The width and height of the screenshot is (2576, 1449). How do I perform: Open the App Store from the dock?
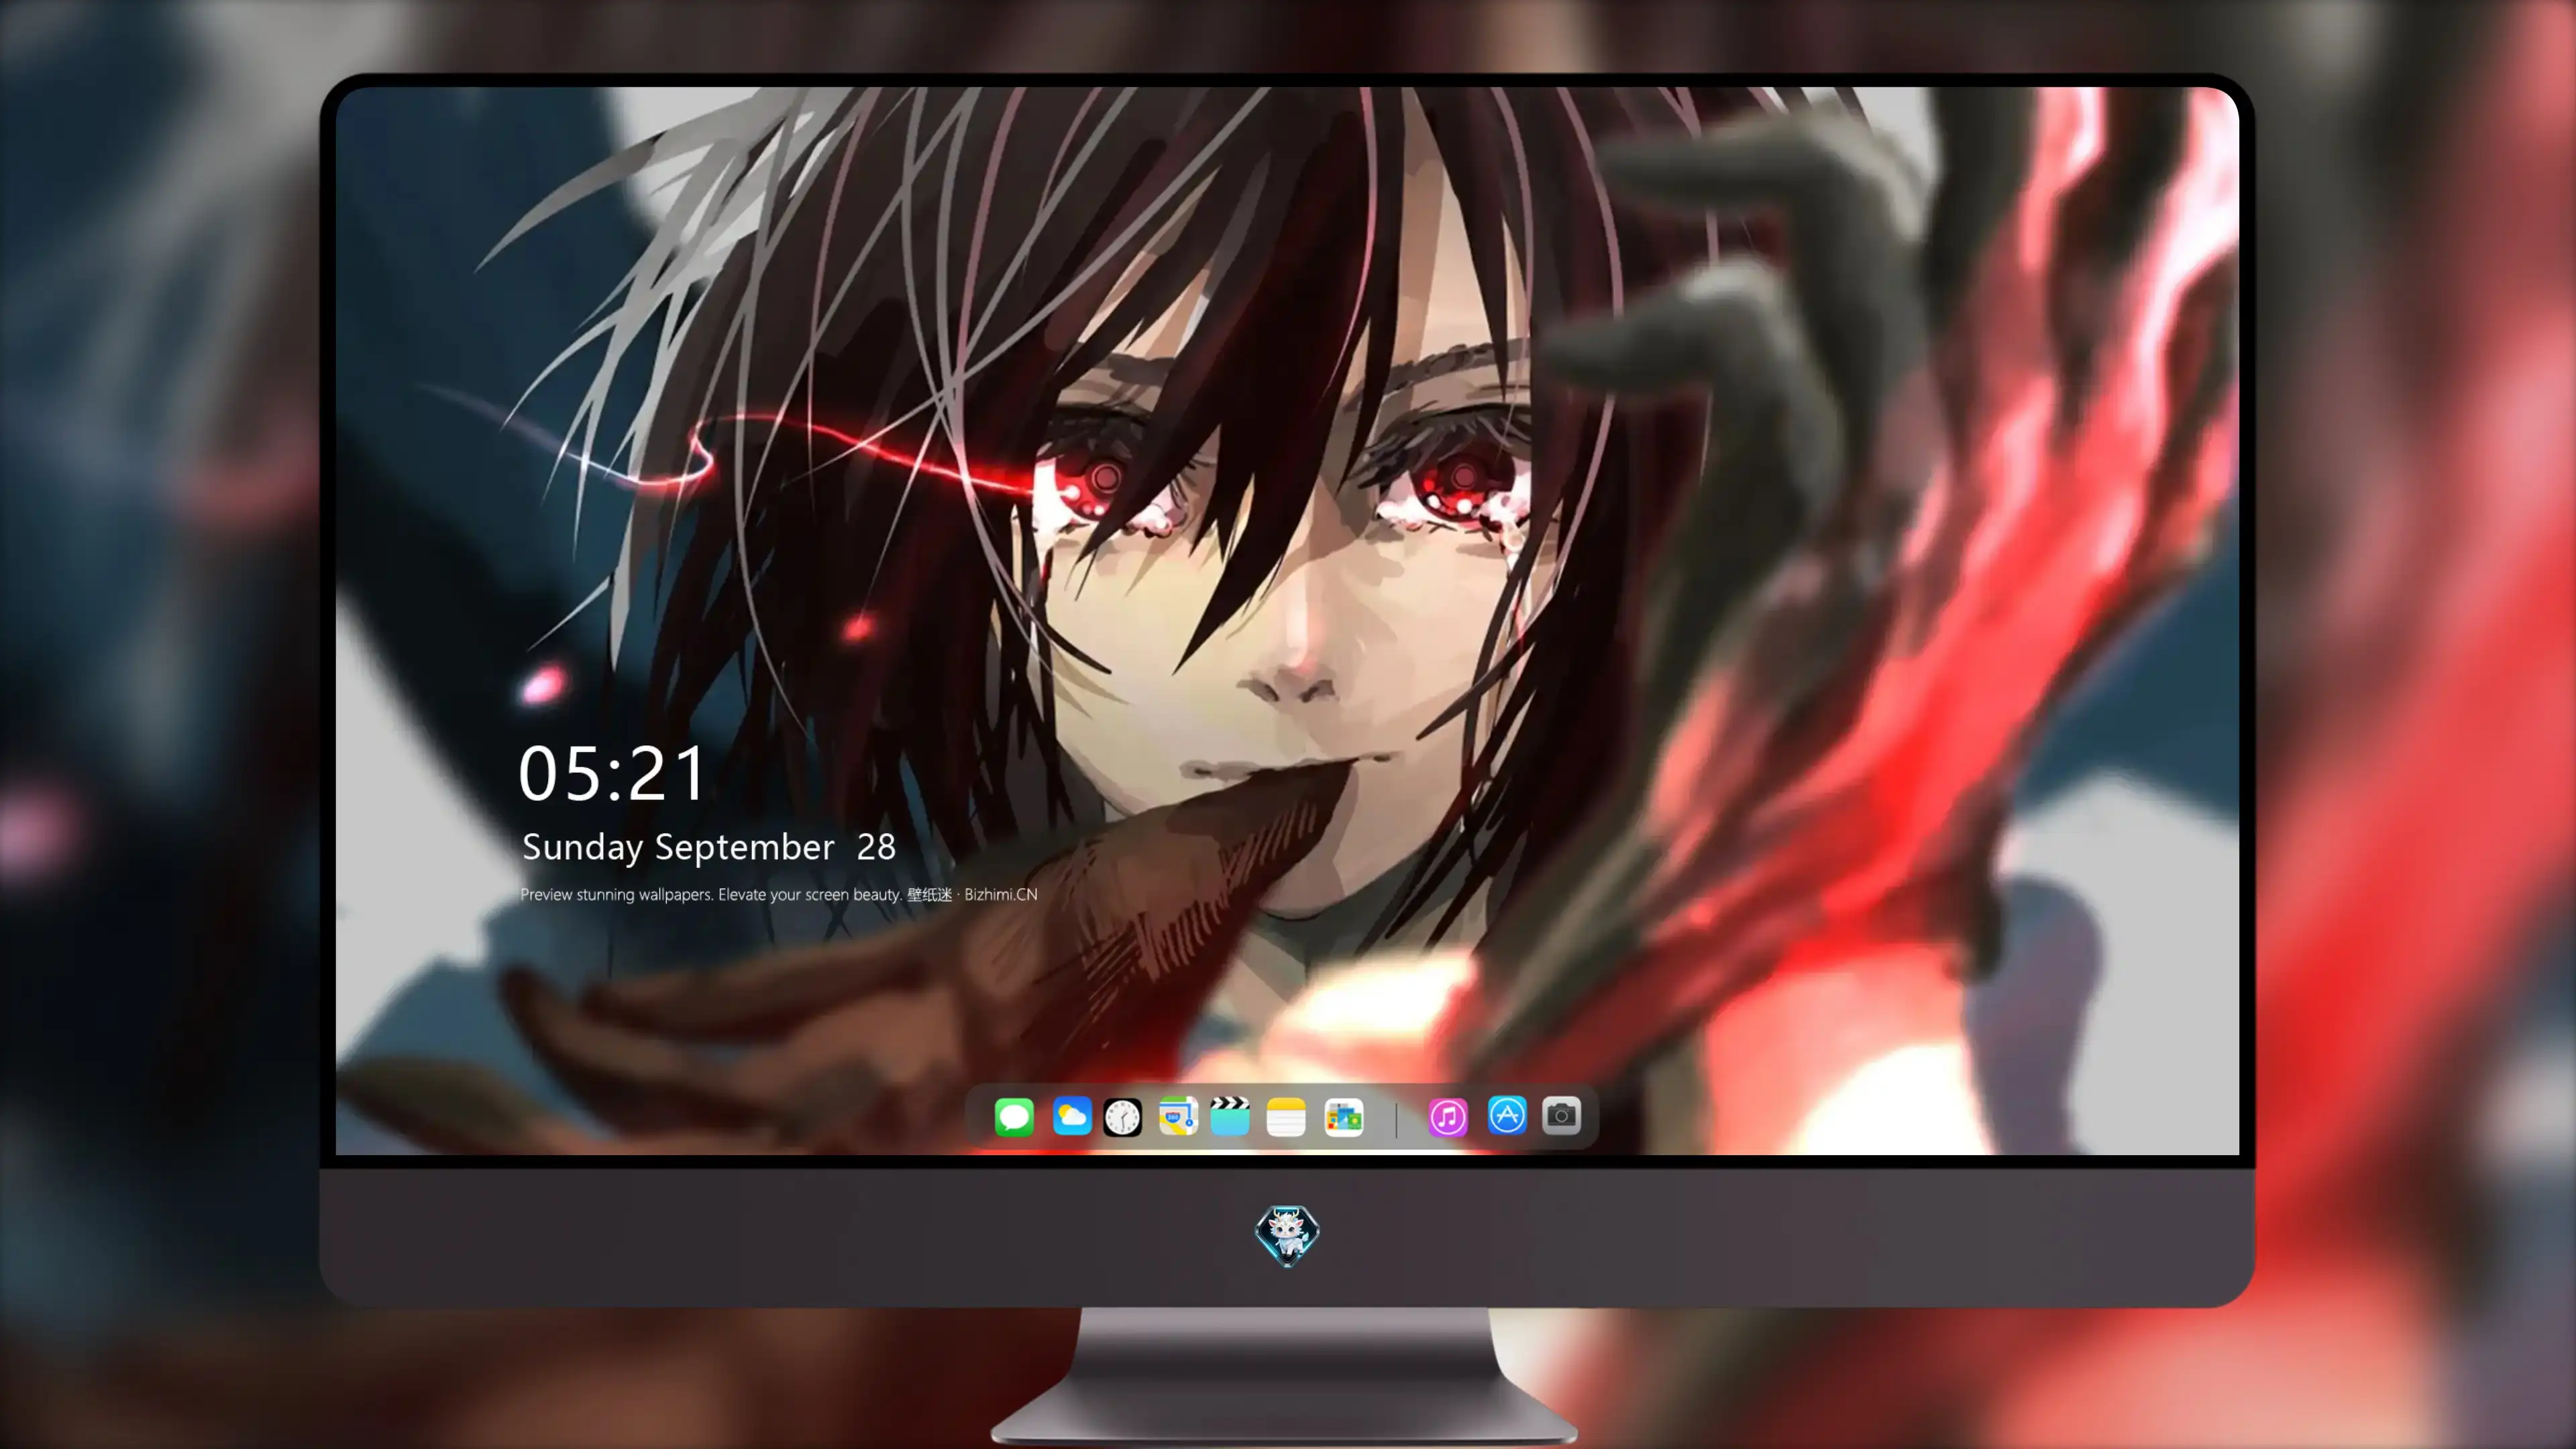(x=1507, y=1115)
